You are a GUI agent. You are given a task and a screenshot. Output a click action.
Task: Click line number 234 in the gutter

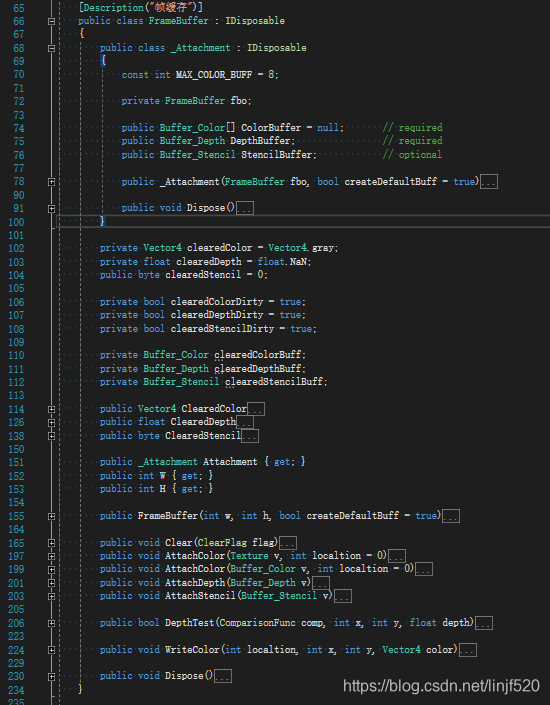[x=16, y=690]
